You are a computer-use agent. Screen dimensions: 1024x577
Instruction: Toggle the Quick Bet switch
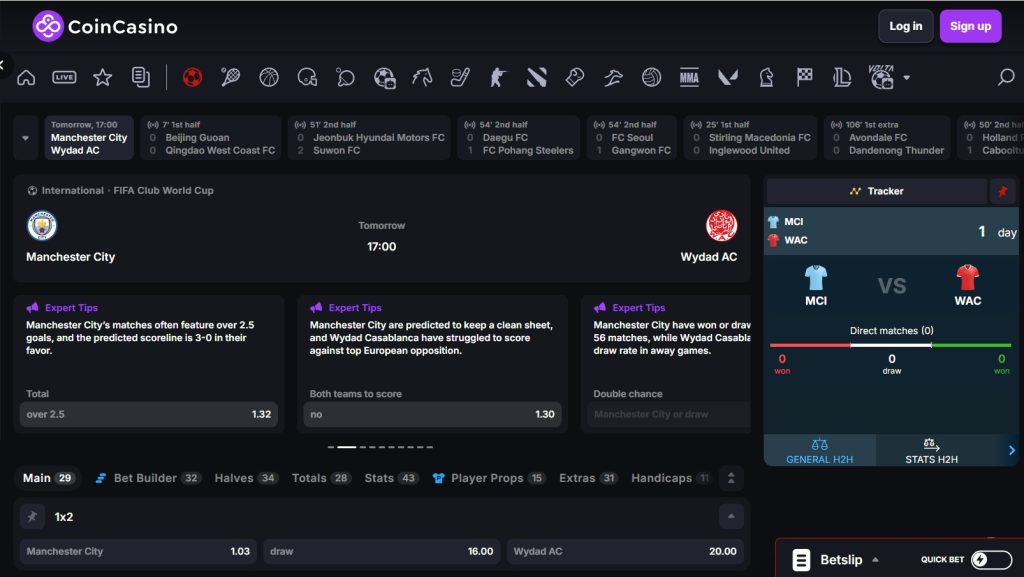pyautogui.click(x=991, y=559)
